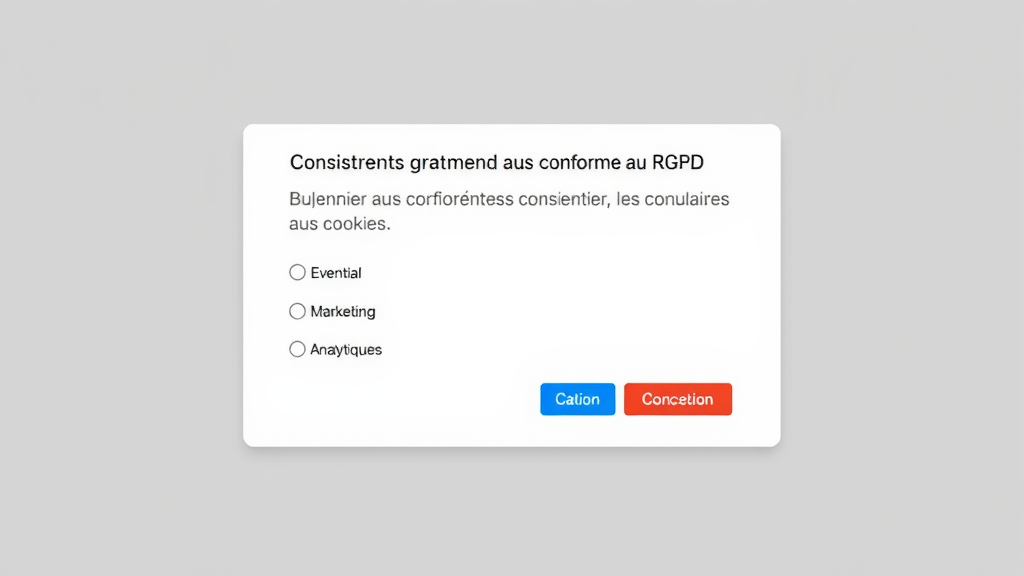Click the cookie description text below the title
The height and width of the screenshot is (576, 1024).
(x=509, y=210)
